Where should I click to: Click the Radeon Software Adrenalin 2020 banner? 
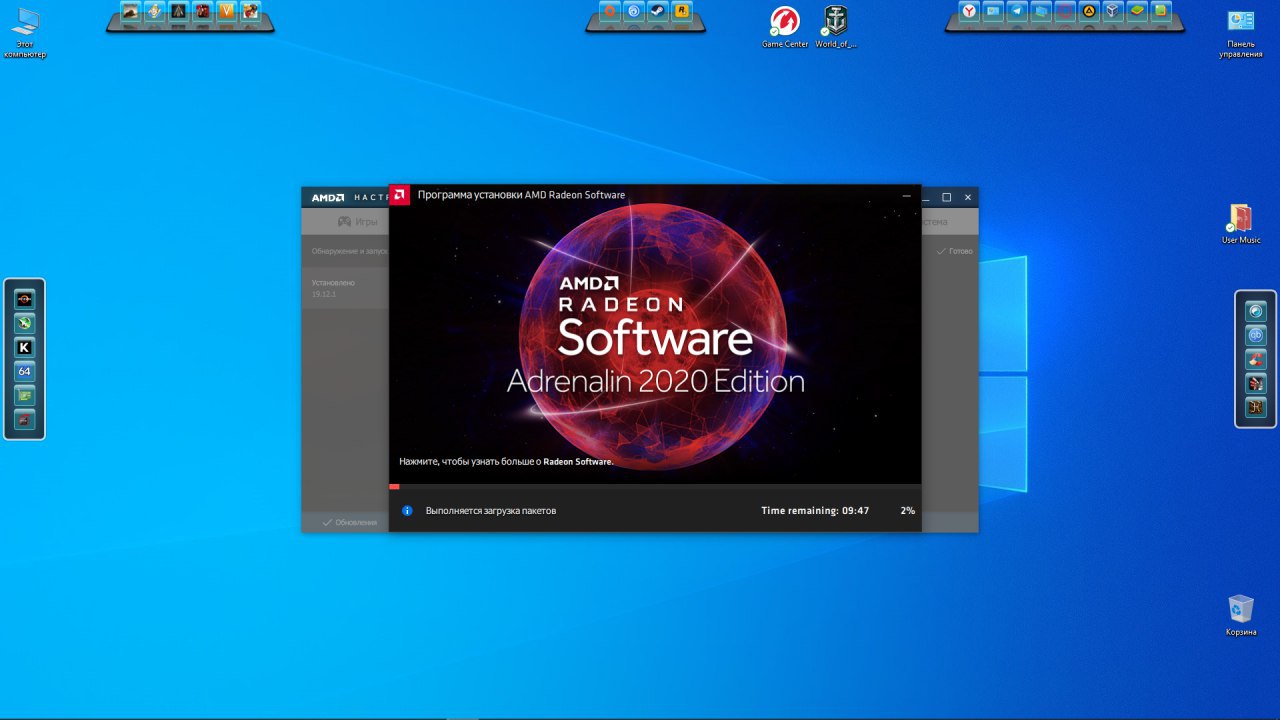click(x=655, y=334)
